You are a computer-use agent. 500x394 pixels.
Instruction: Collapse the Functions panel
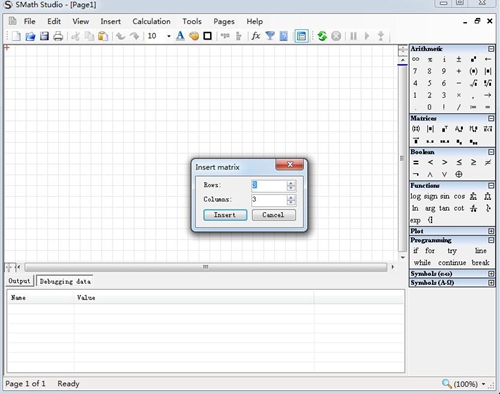tap(491, 186)
